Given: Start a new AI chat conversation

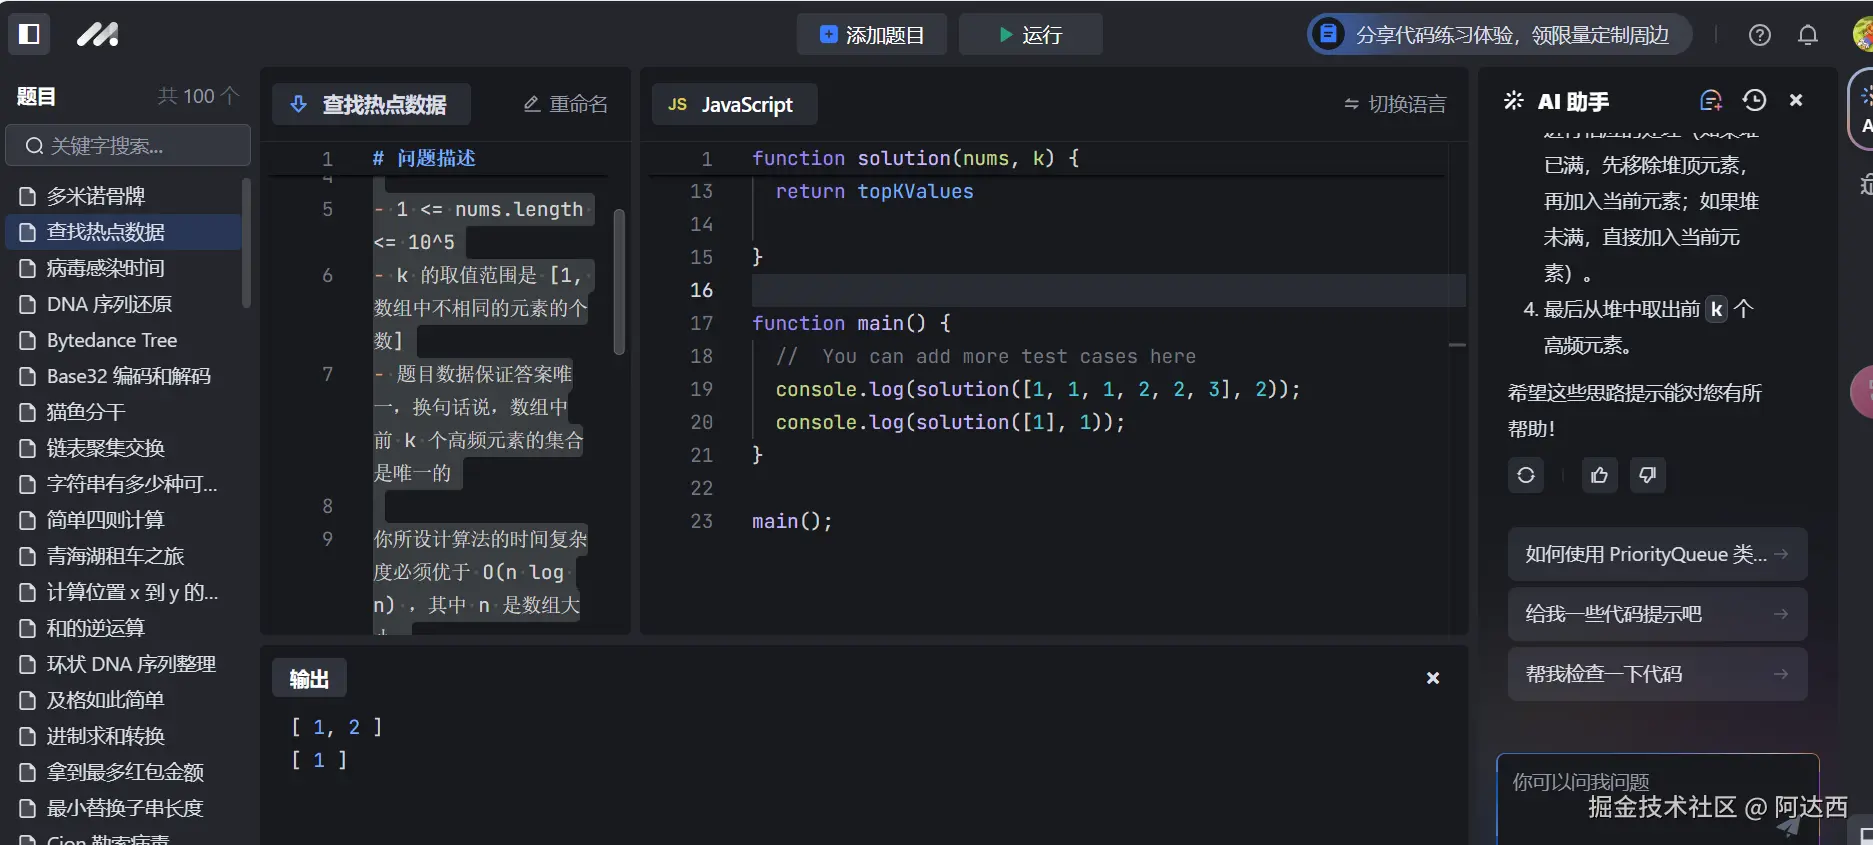Looking at the screenshot, I should pos(1710,100).
